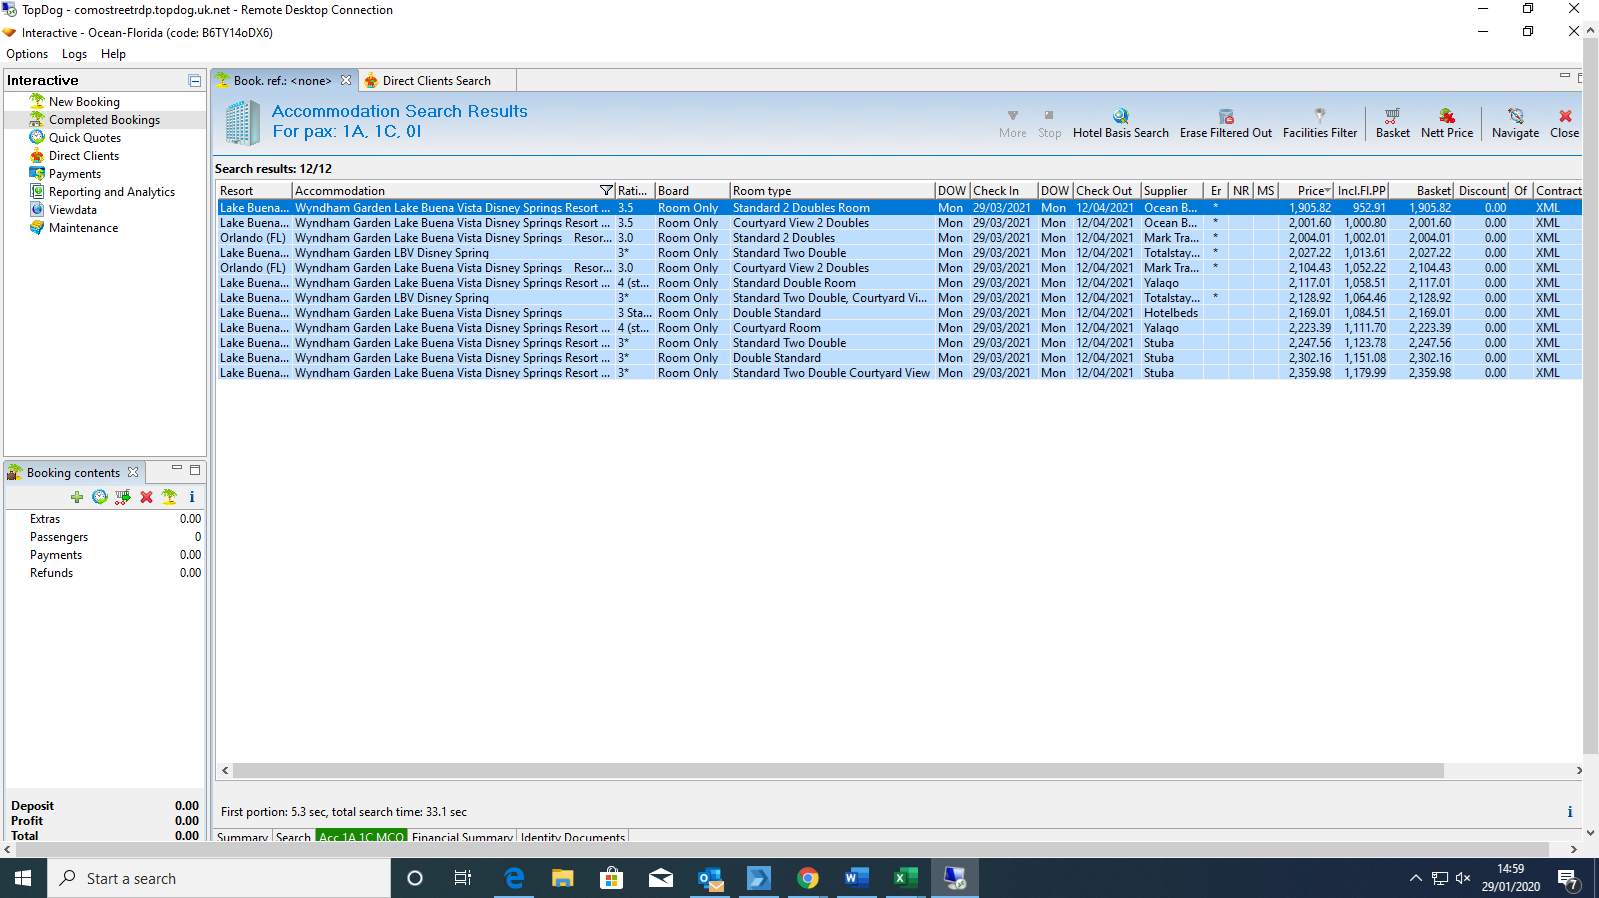Open Completed Bookings in the Interactive panel

(x=104, y=120)
